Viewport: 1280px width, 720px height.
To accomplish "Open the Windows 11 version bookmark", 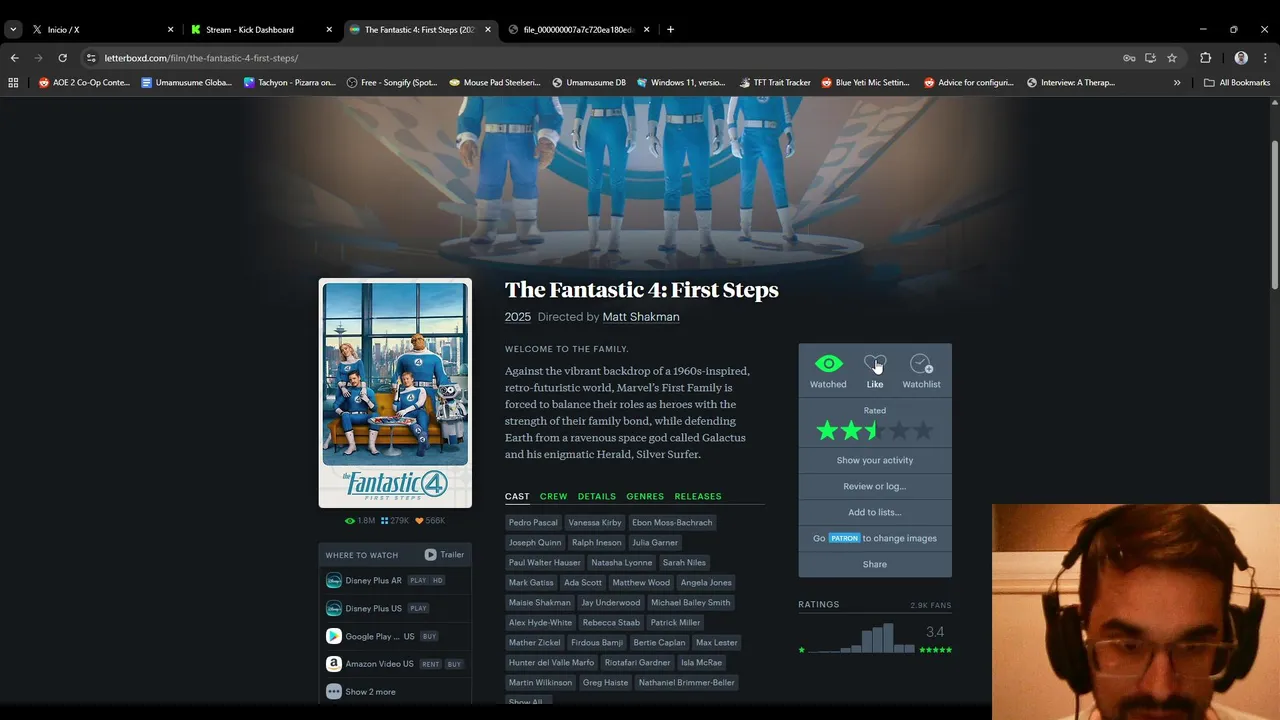I will 681,83.
